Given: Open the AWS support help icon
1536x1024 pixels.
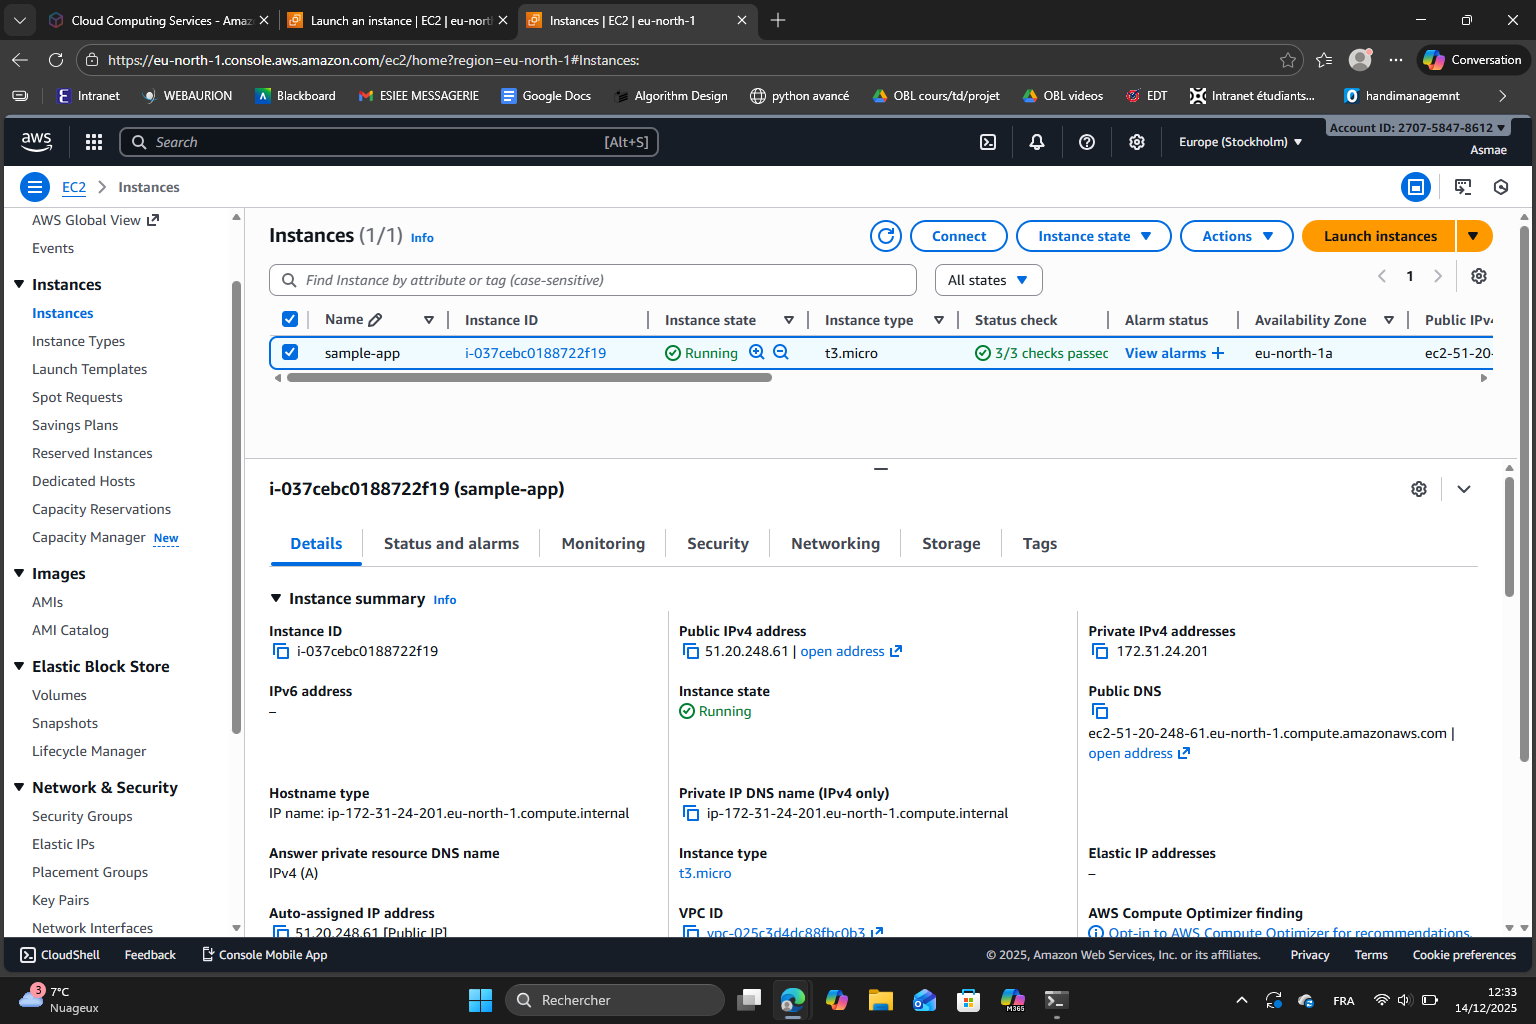Looking at the screenshot, I should coord(1087,142).
